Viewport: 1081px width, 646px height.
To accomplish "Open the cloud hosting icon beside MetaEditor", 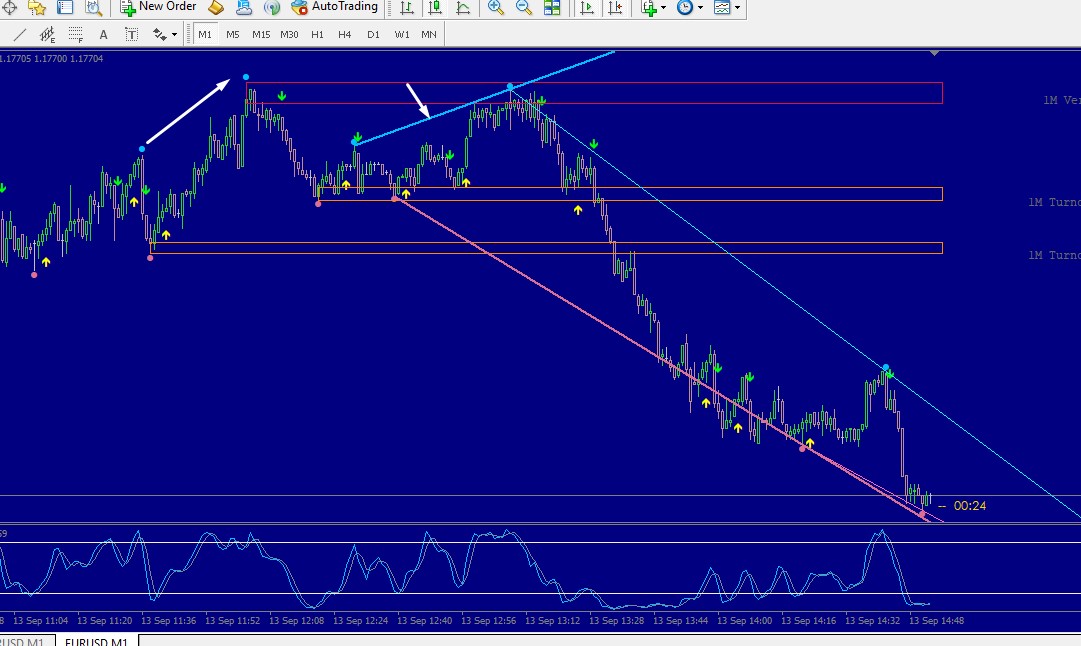I will coord(243,8).
